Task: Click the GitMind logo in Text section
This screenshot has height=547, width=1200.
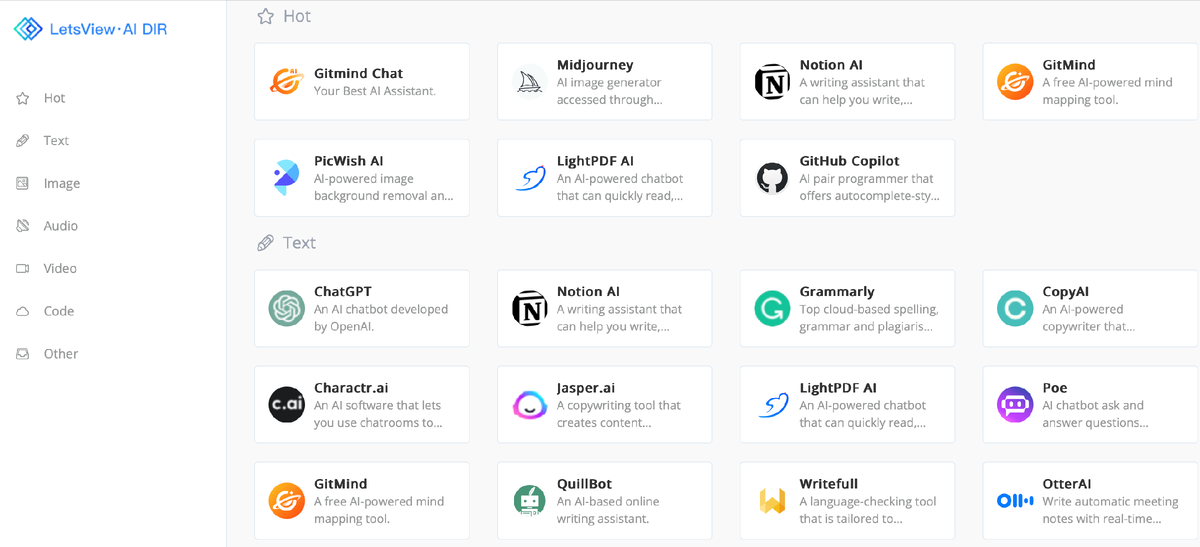Action: [287, 501]
